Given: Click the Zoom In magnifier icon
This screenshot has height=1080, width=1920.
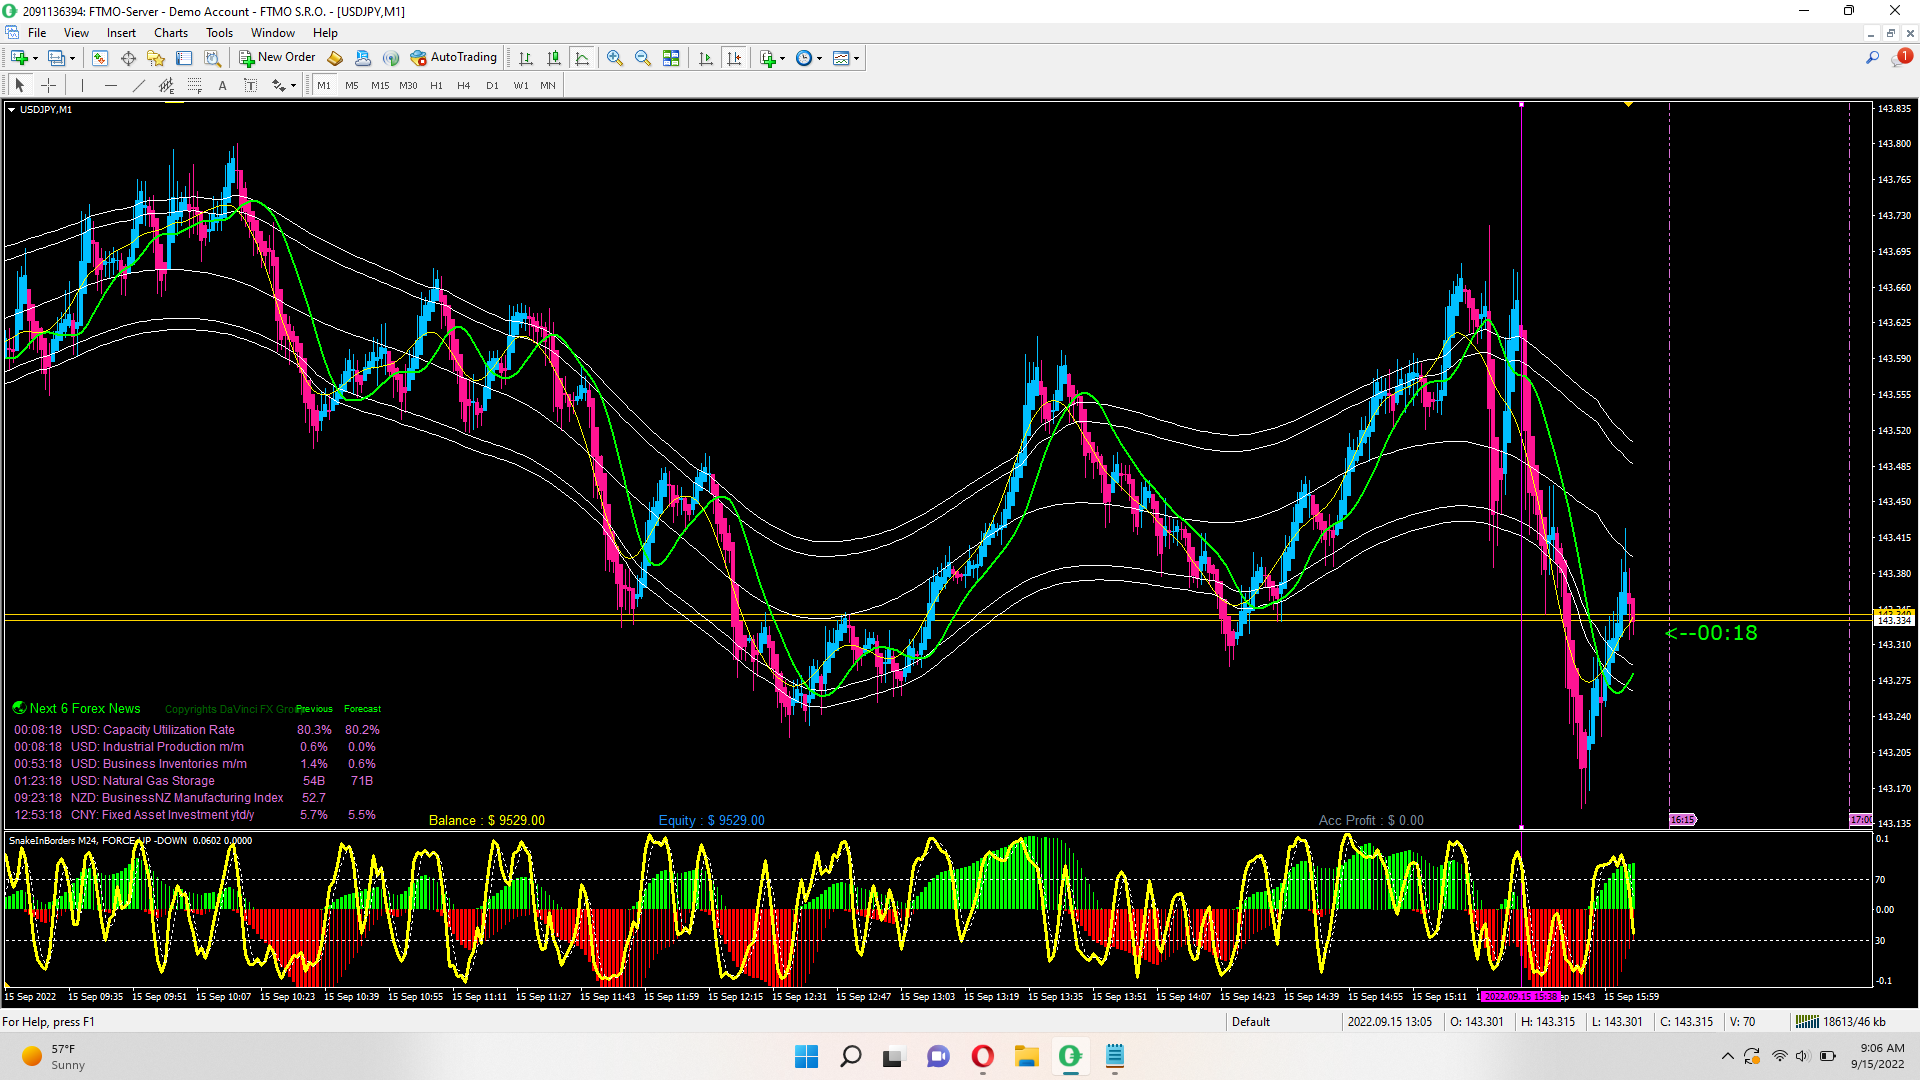Looking at the screenshot, I should 615,58.
